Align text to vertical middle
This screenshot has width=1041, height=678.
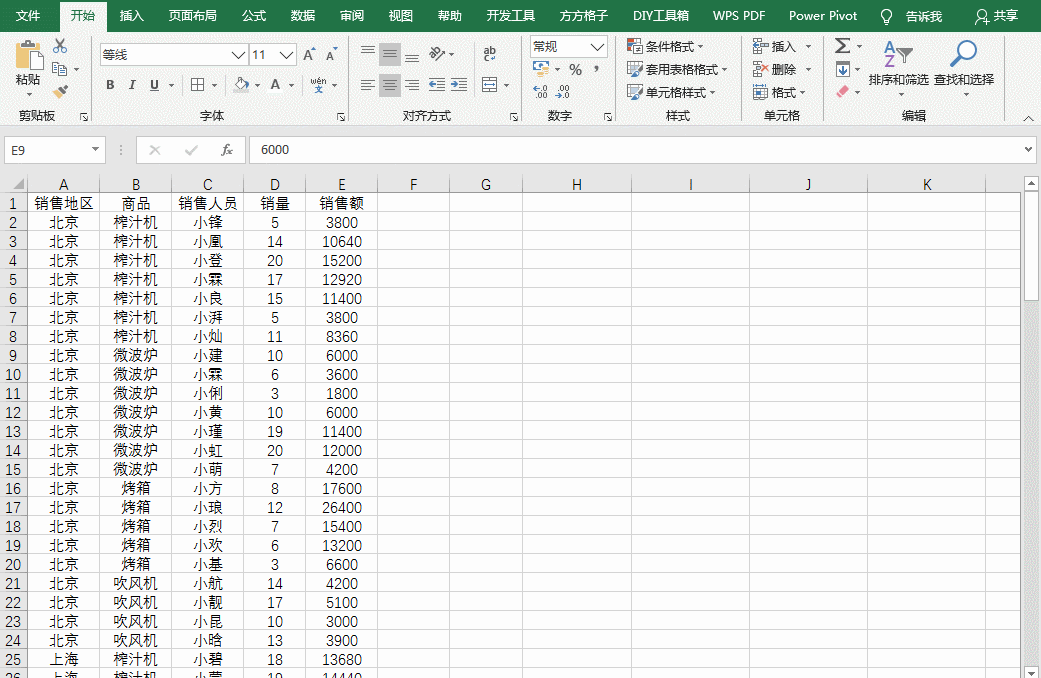coord(390,54)
